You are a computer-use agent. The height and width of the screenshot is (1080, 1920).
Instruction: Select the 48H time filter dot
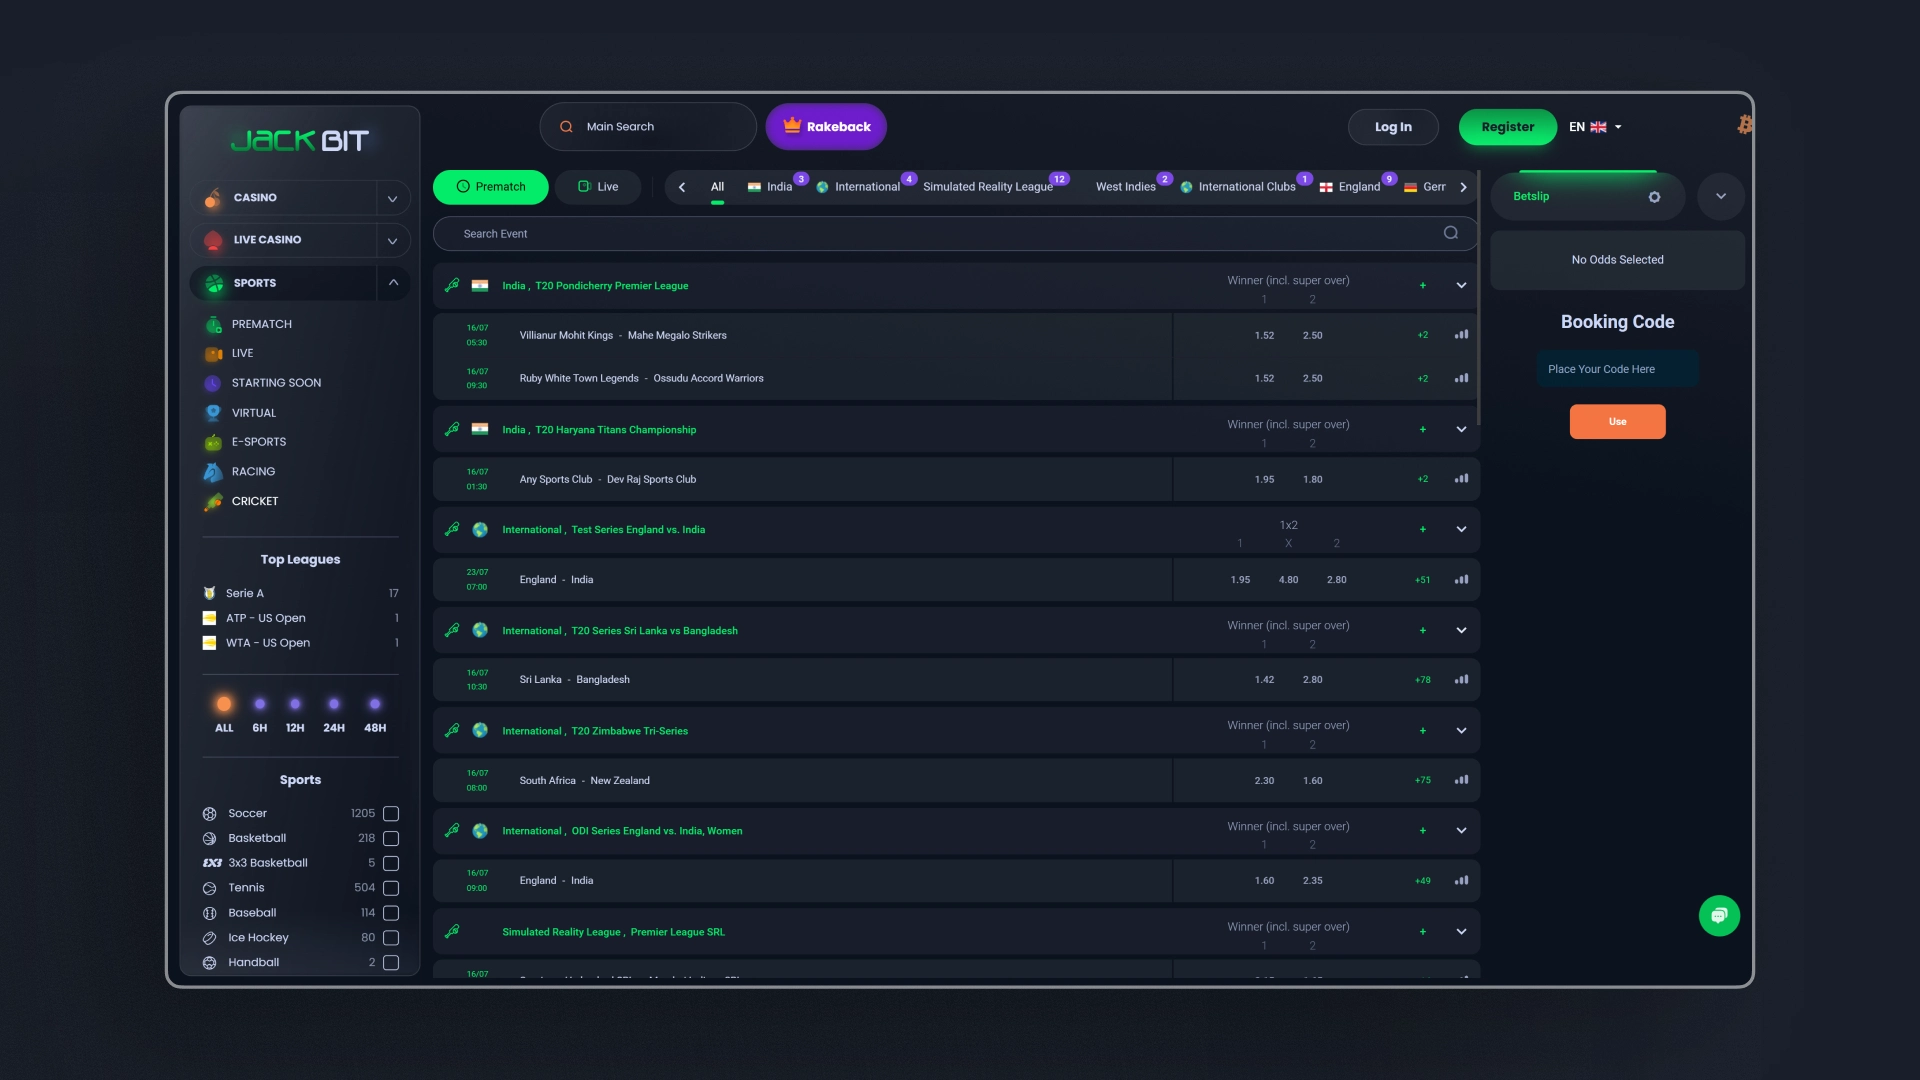pyautogui.click(x=375, y=704)
